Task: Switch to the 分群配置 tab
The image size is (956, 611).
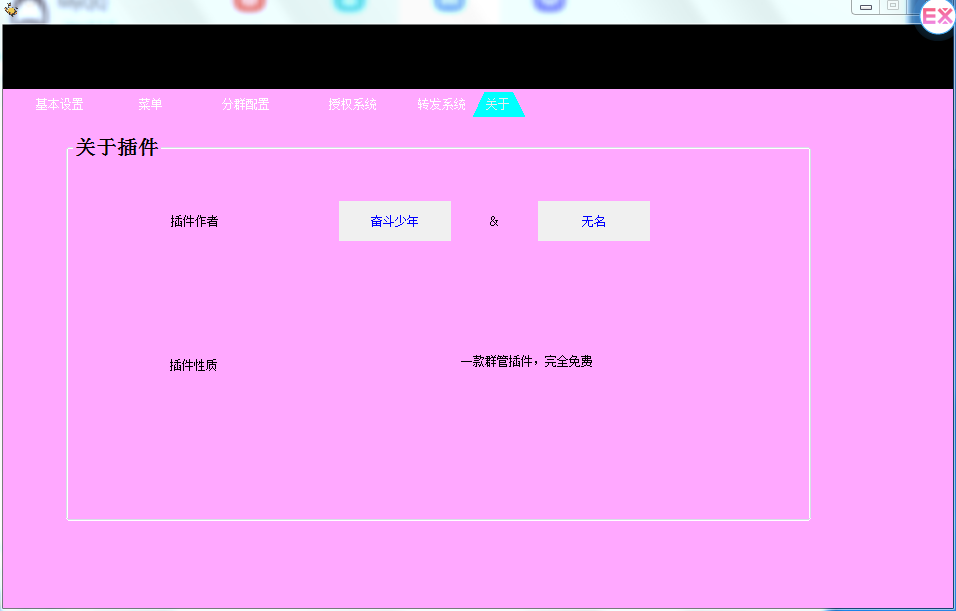Action: [x=247, y=103]
